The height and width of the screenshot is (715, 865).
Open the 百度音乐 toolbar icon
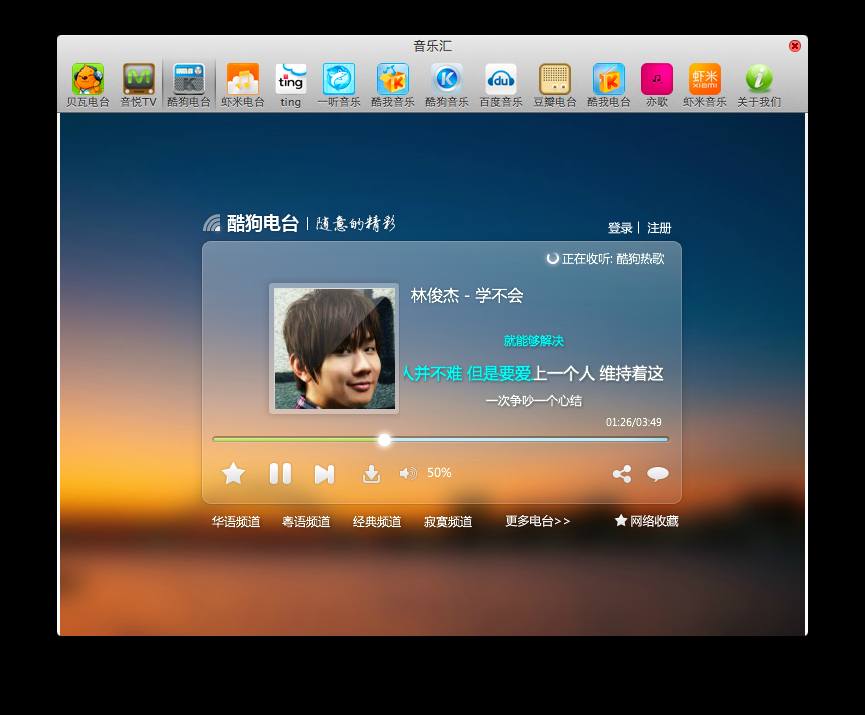(501, 86)
